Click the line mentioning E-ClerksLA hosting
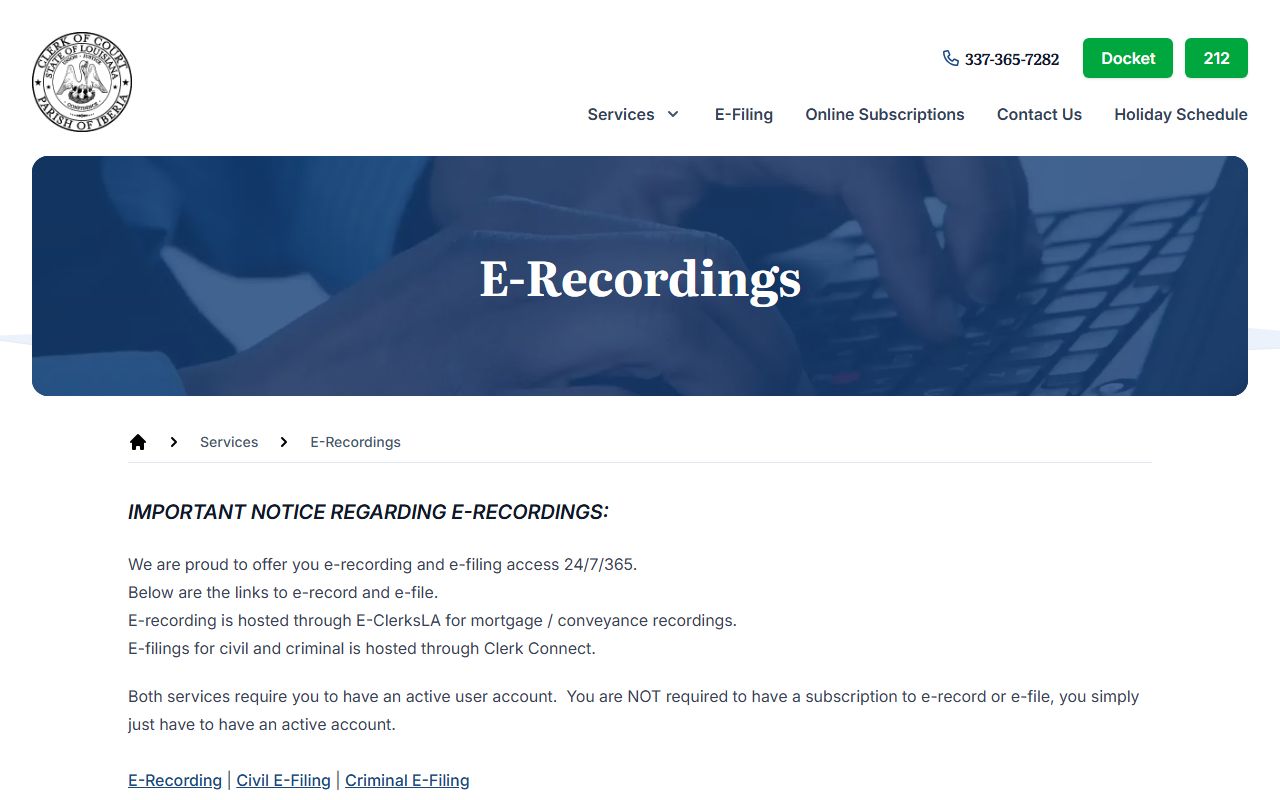The image size is (1280, 800). click(x=432, y=620)
